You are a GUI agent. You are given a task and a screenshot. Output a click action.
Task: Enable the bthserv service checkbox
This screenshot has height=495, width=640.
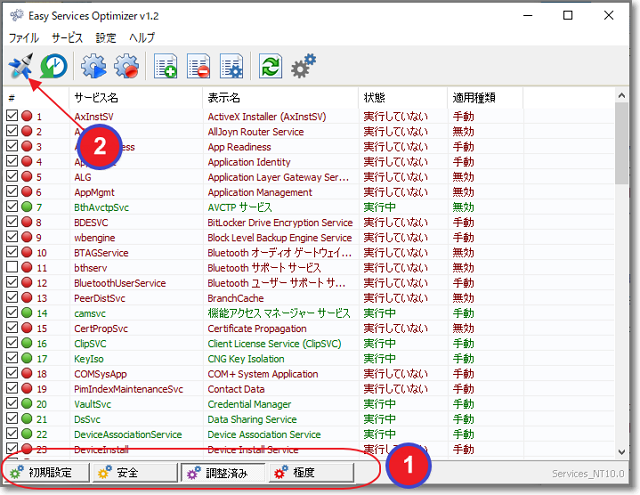click(x=12, y=268)
